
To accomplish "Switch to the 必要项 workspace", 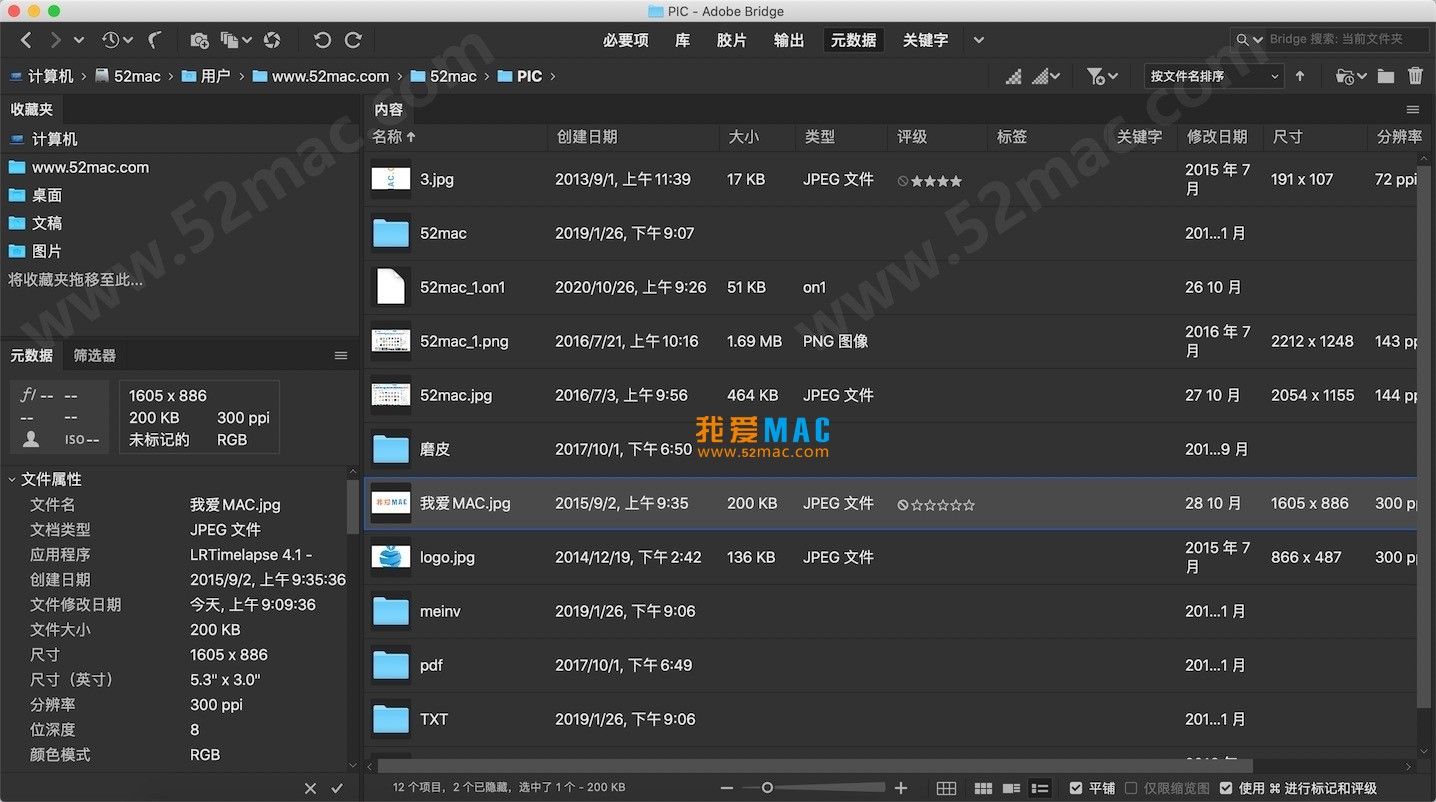I will coord(625,40).
